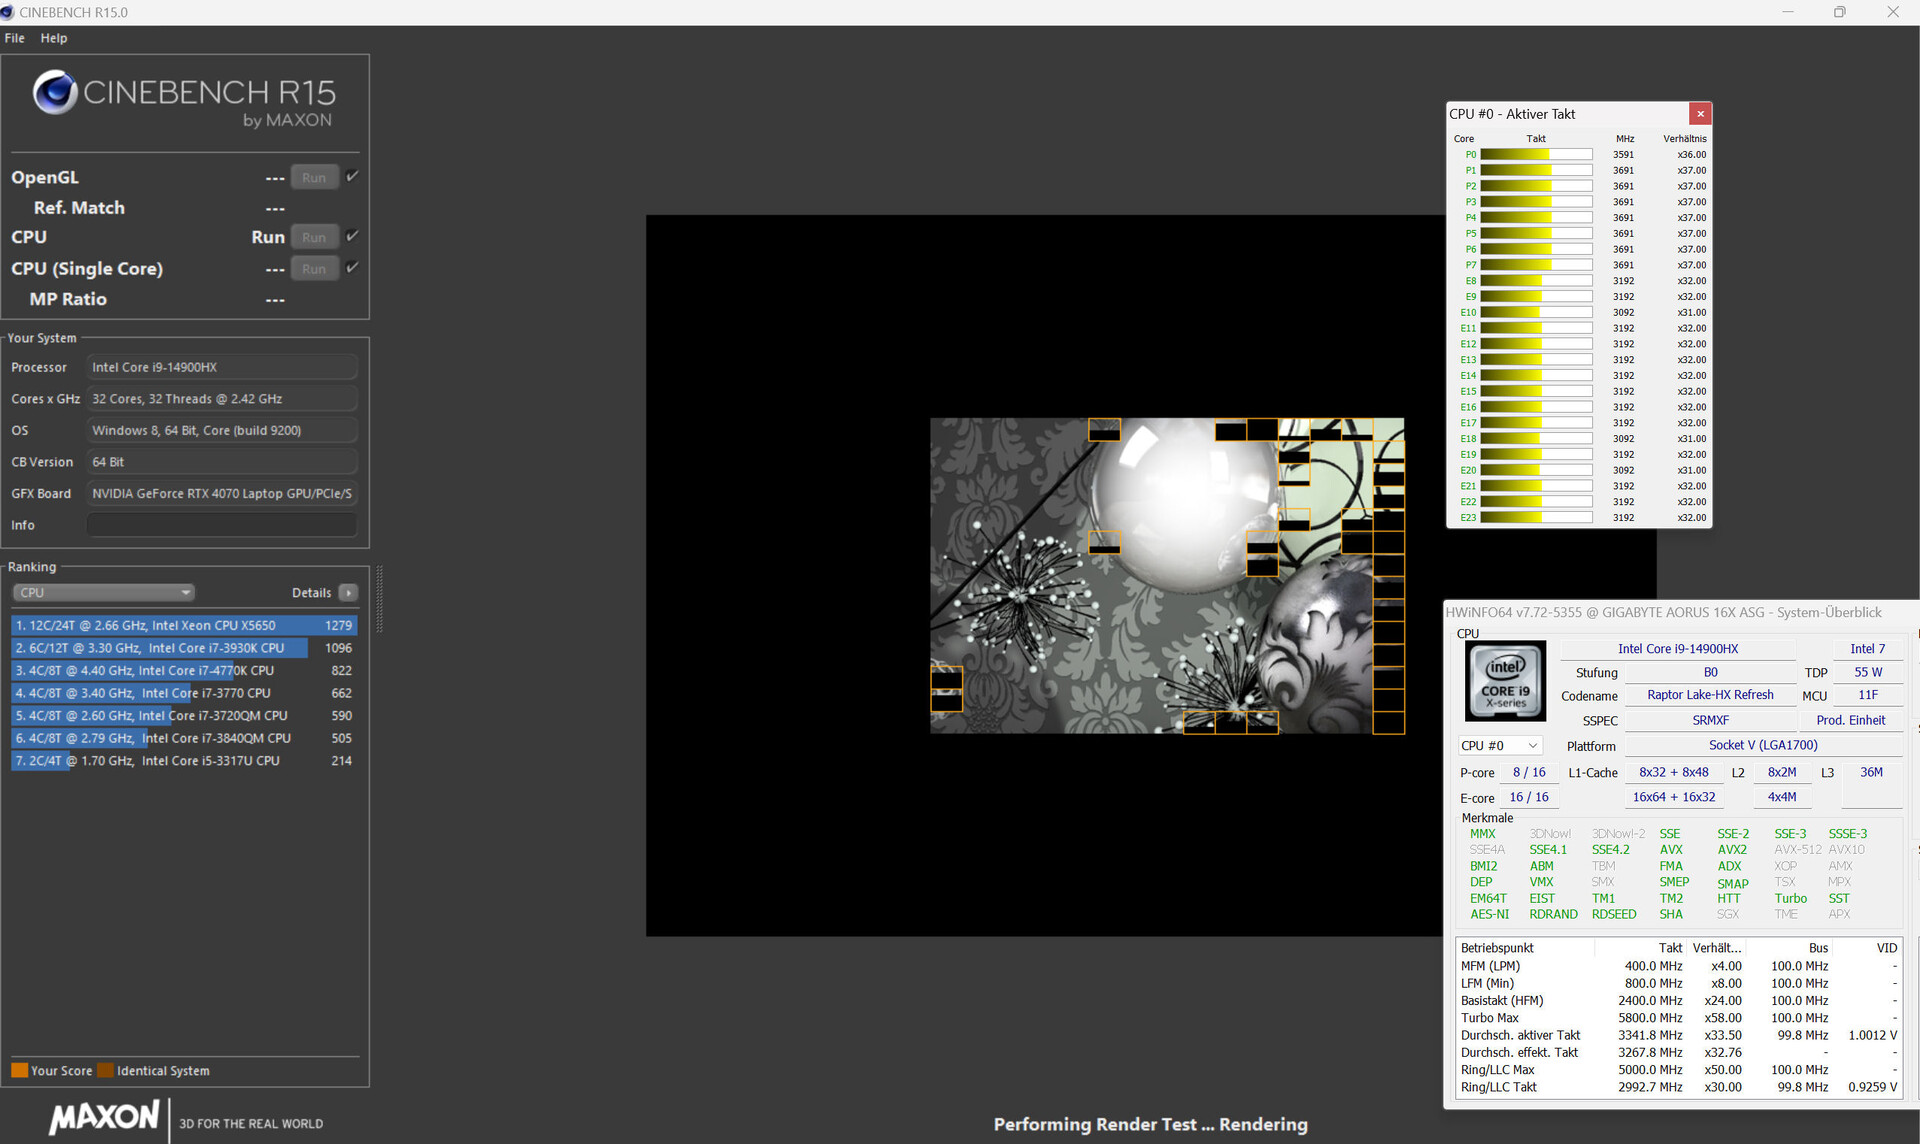This screenshot has height=1144, width=1920.
Task: Click the Intel Core i9 chip logo in HWiNFO
Action: [x=1505, y=680]
